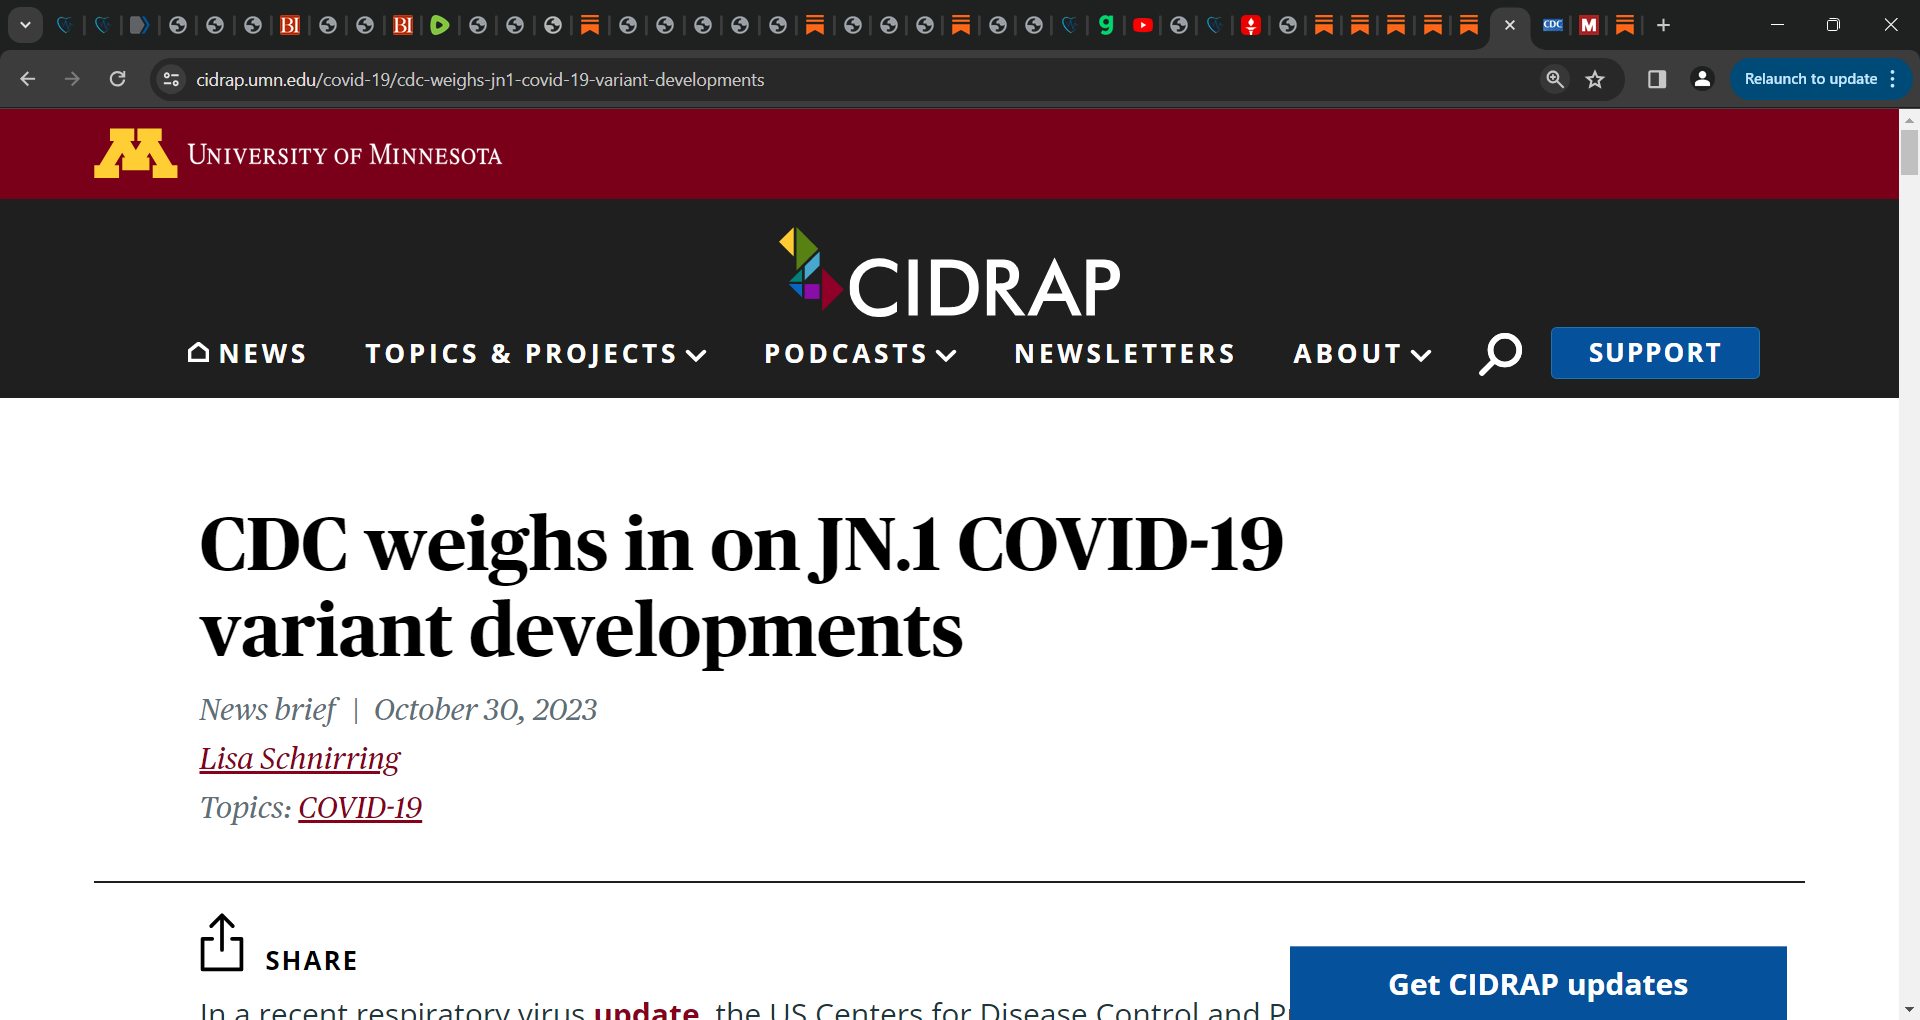Screen dimensions: 1920x1020
Task: Click the Share icon above the article
Action: [x=222, y=941]
